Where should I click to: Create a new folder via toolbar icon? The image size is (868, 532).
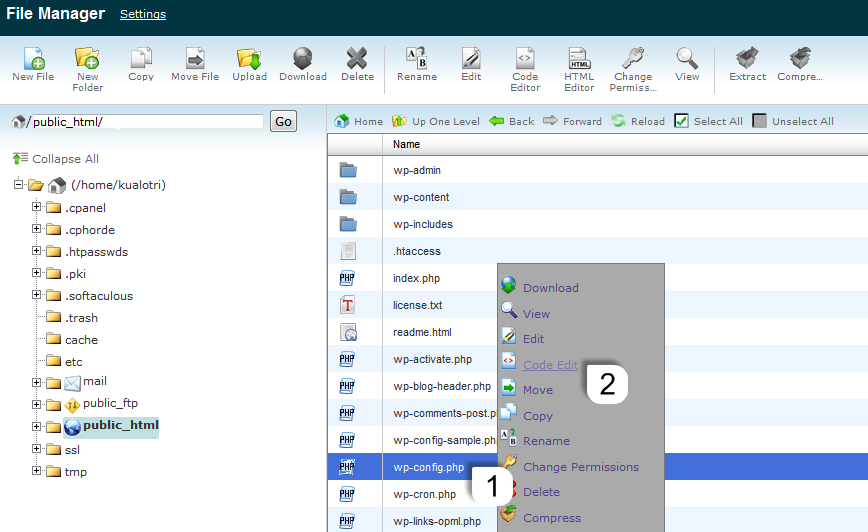(87, 60)
